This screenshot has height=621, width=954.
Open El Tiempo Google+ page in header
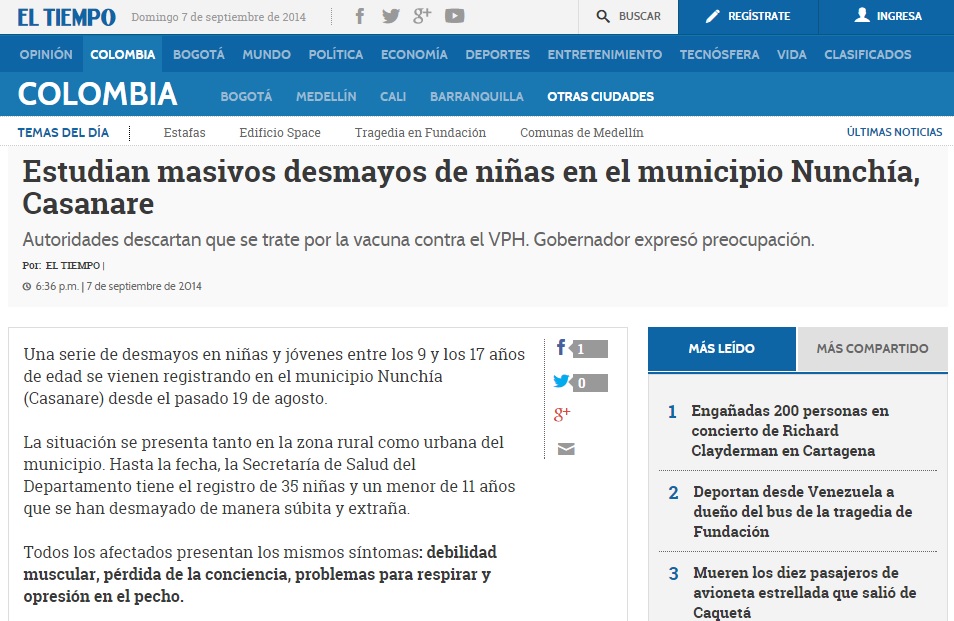[x=422, y=16]
